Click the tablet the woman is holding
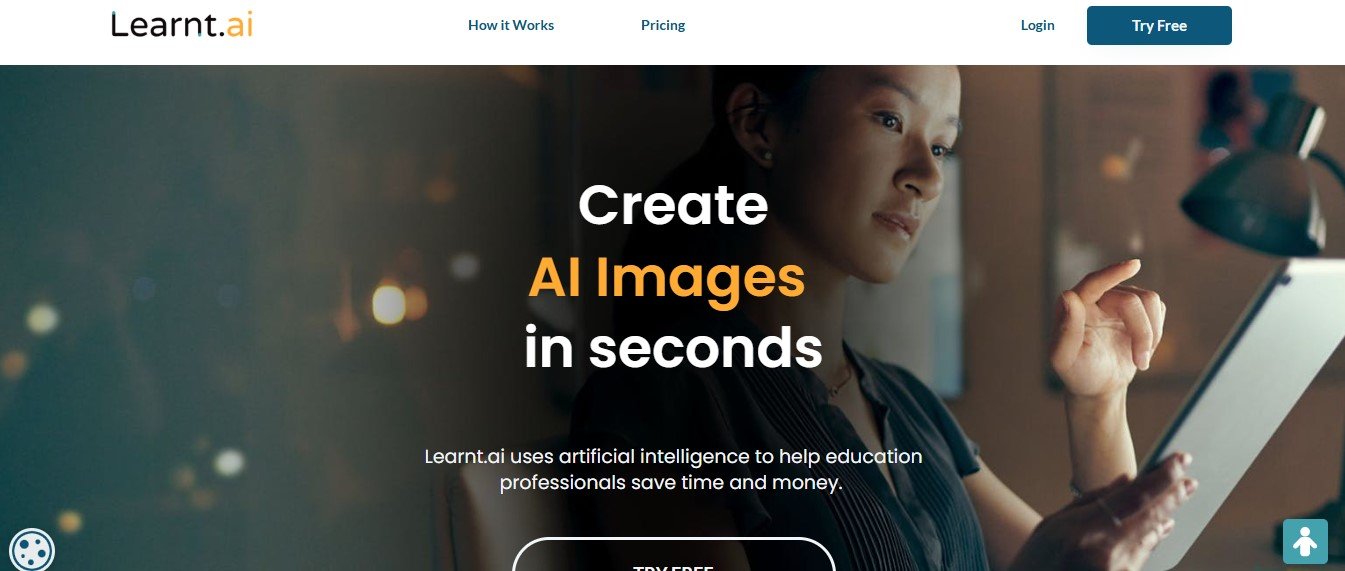This screenshot has height=571, width=1345. [1250, 400]
